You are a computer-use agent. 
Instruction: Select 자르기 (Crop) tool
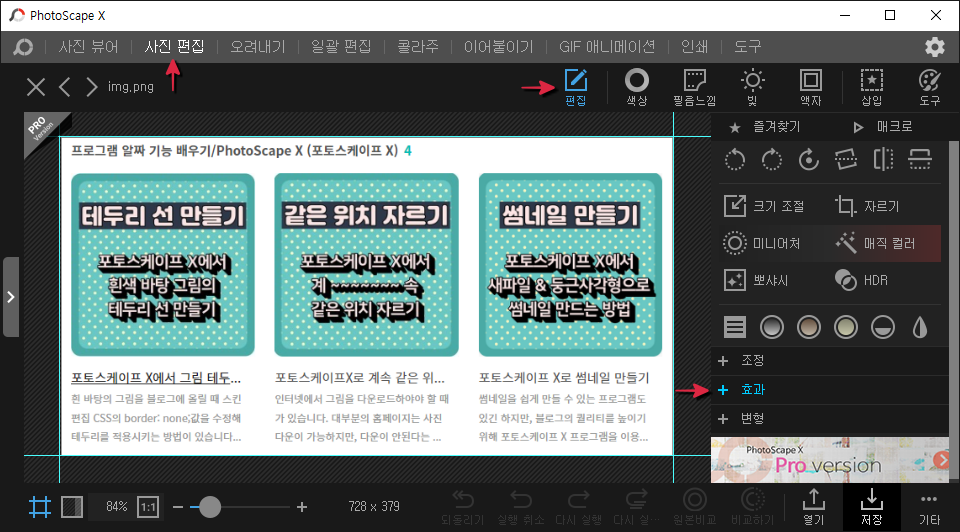[867, 206]
